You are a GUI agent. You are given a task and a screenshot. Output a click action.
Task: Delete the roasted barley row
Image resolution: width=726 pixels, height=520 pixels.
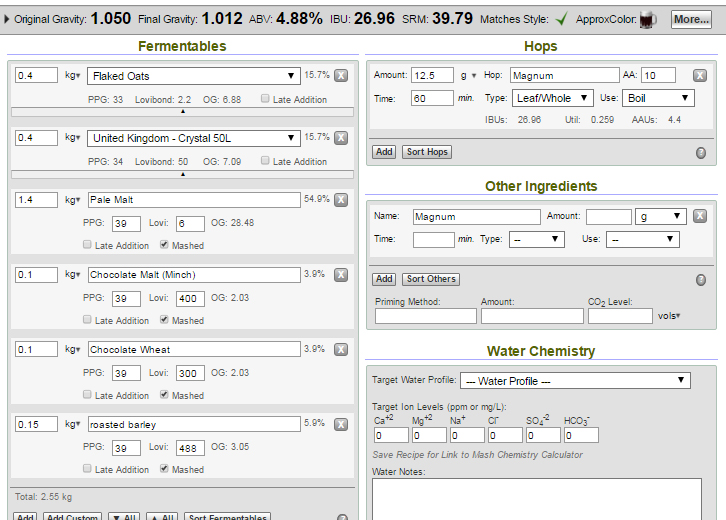click(341, 424)
